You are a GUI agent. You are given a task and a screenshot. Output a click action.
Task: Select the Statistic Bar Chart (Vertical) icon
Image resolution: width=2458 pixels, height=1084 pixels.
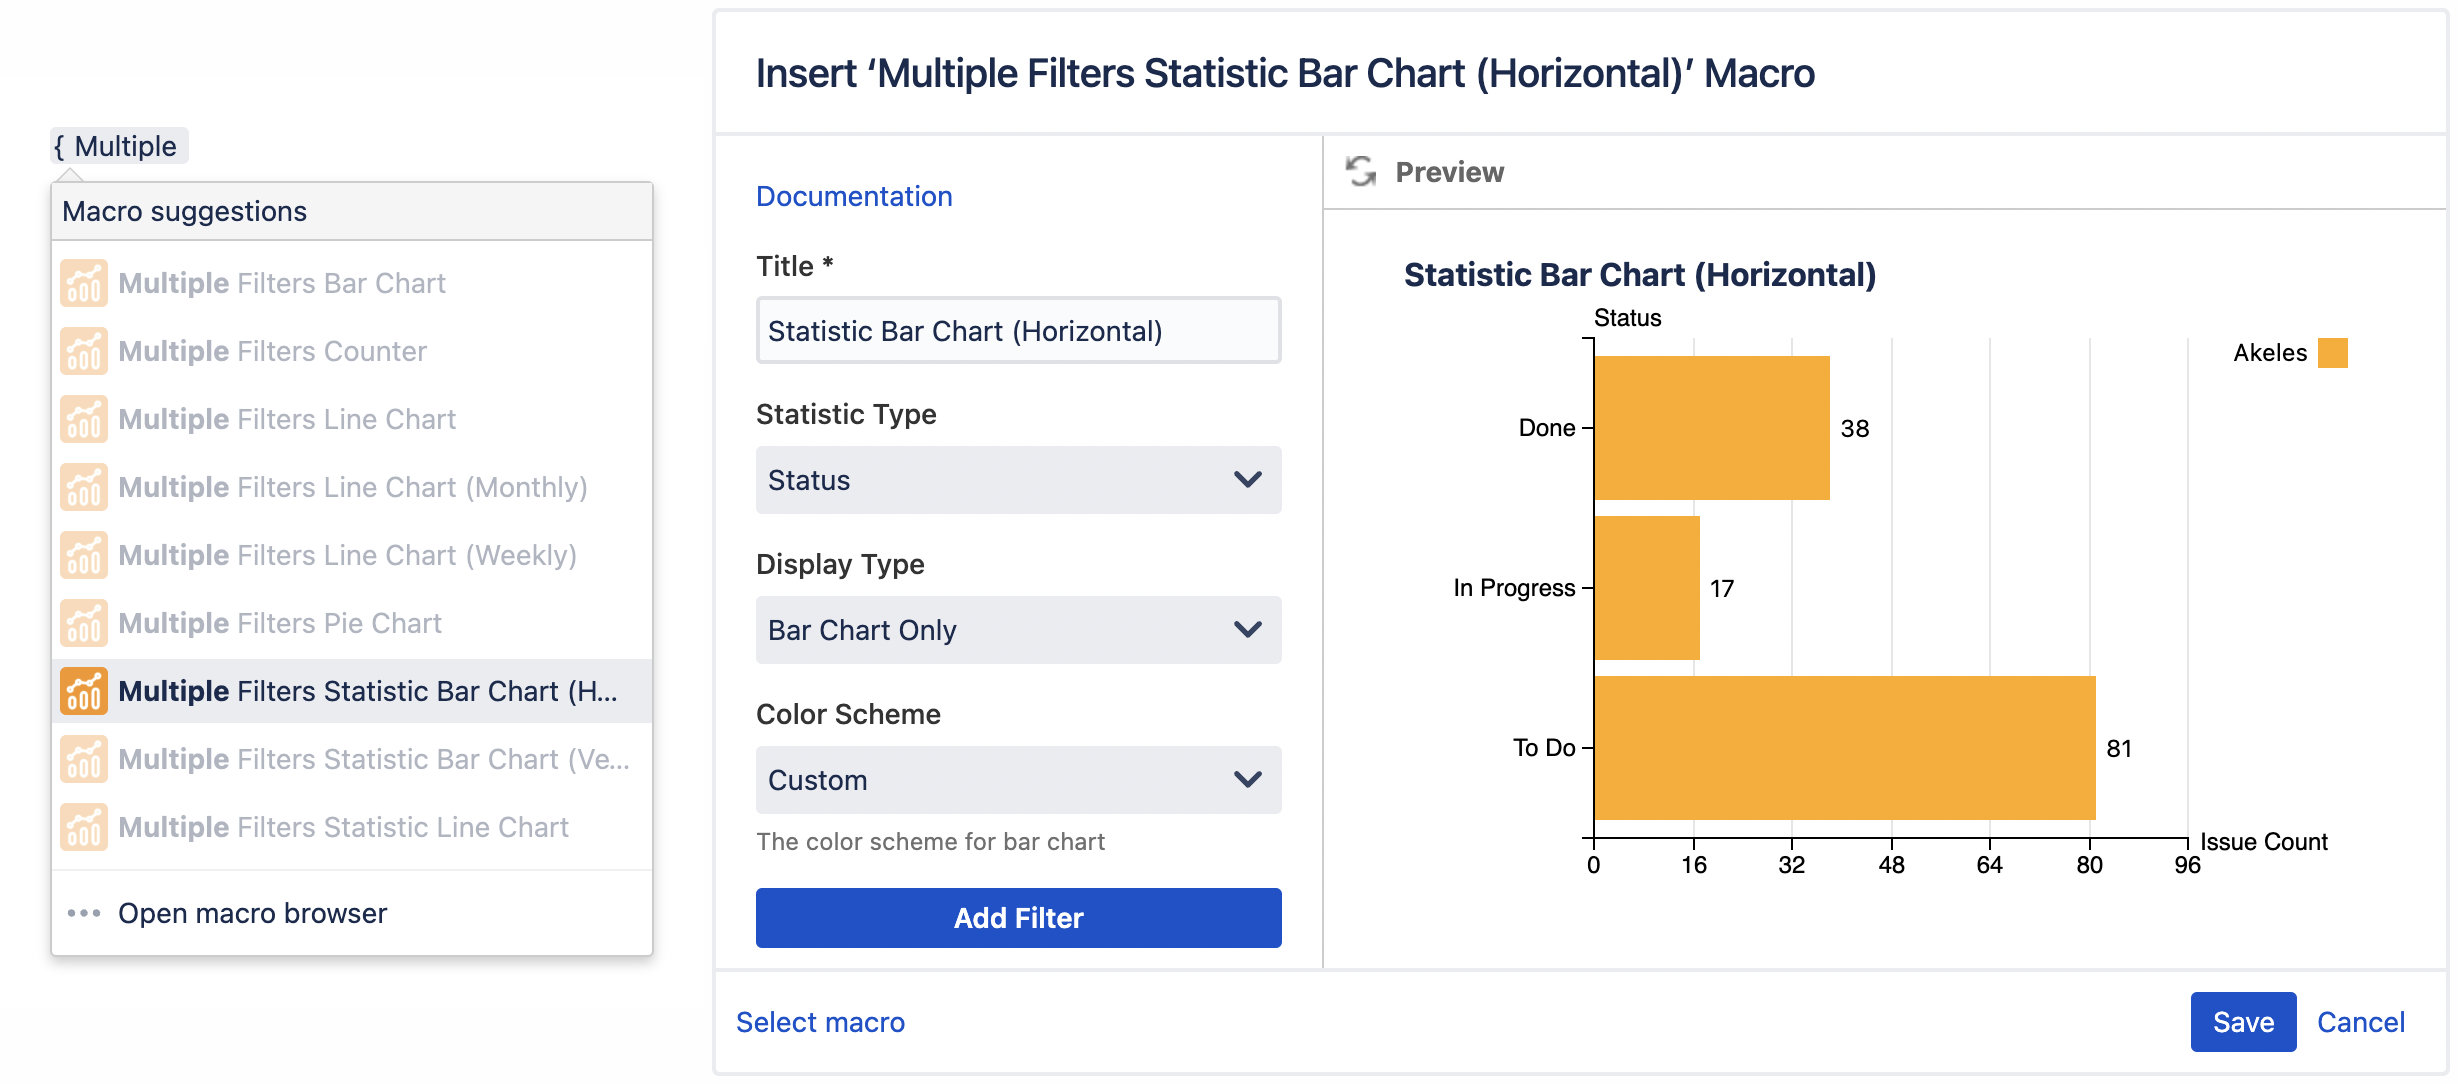tap(83, 759)
